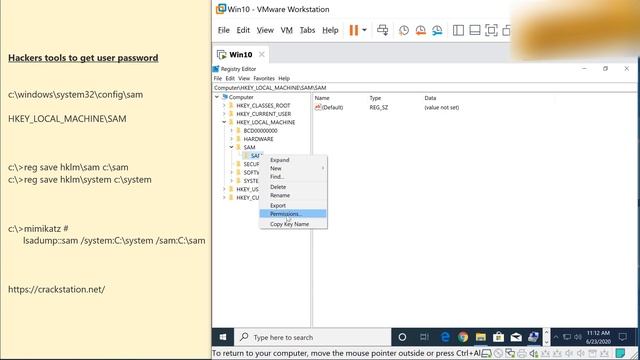Open the Action Center notifications icon
The image size is (640, 360).
pyautogui.click(x=623, y=337)
